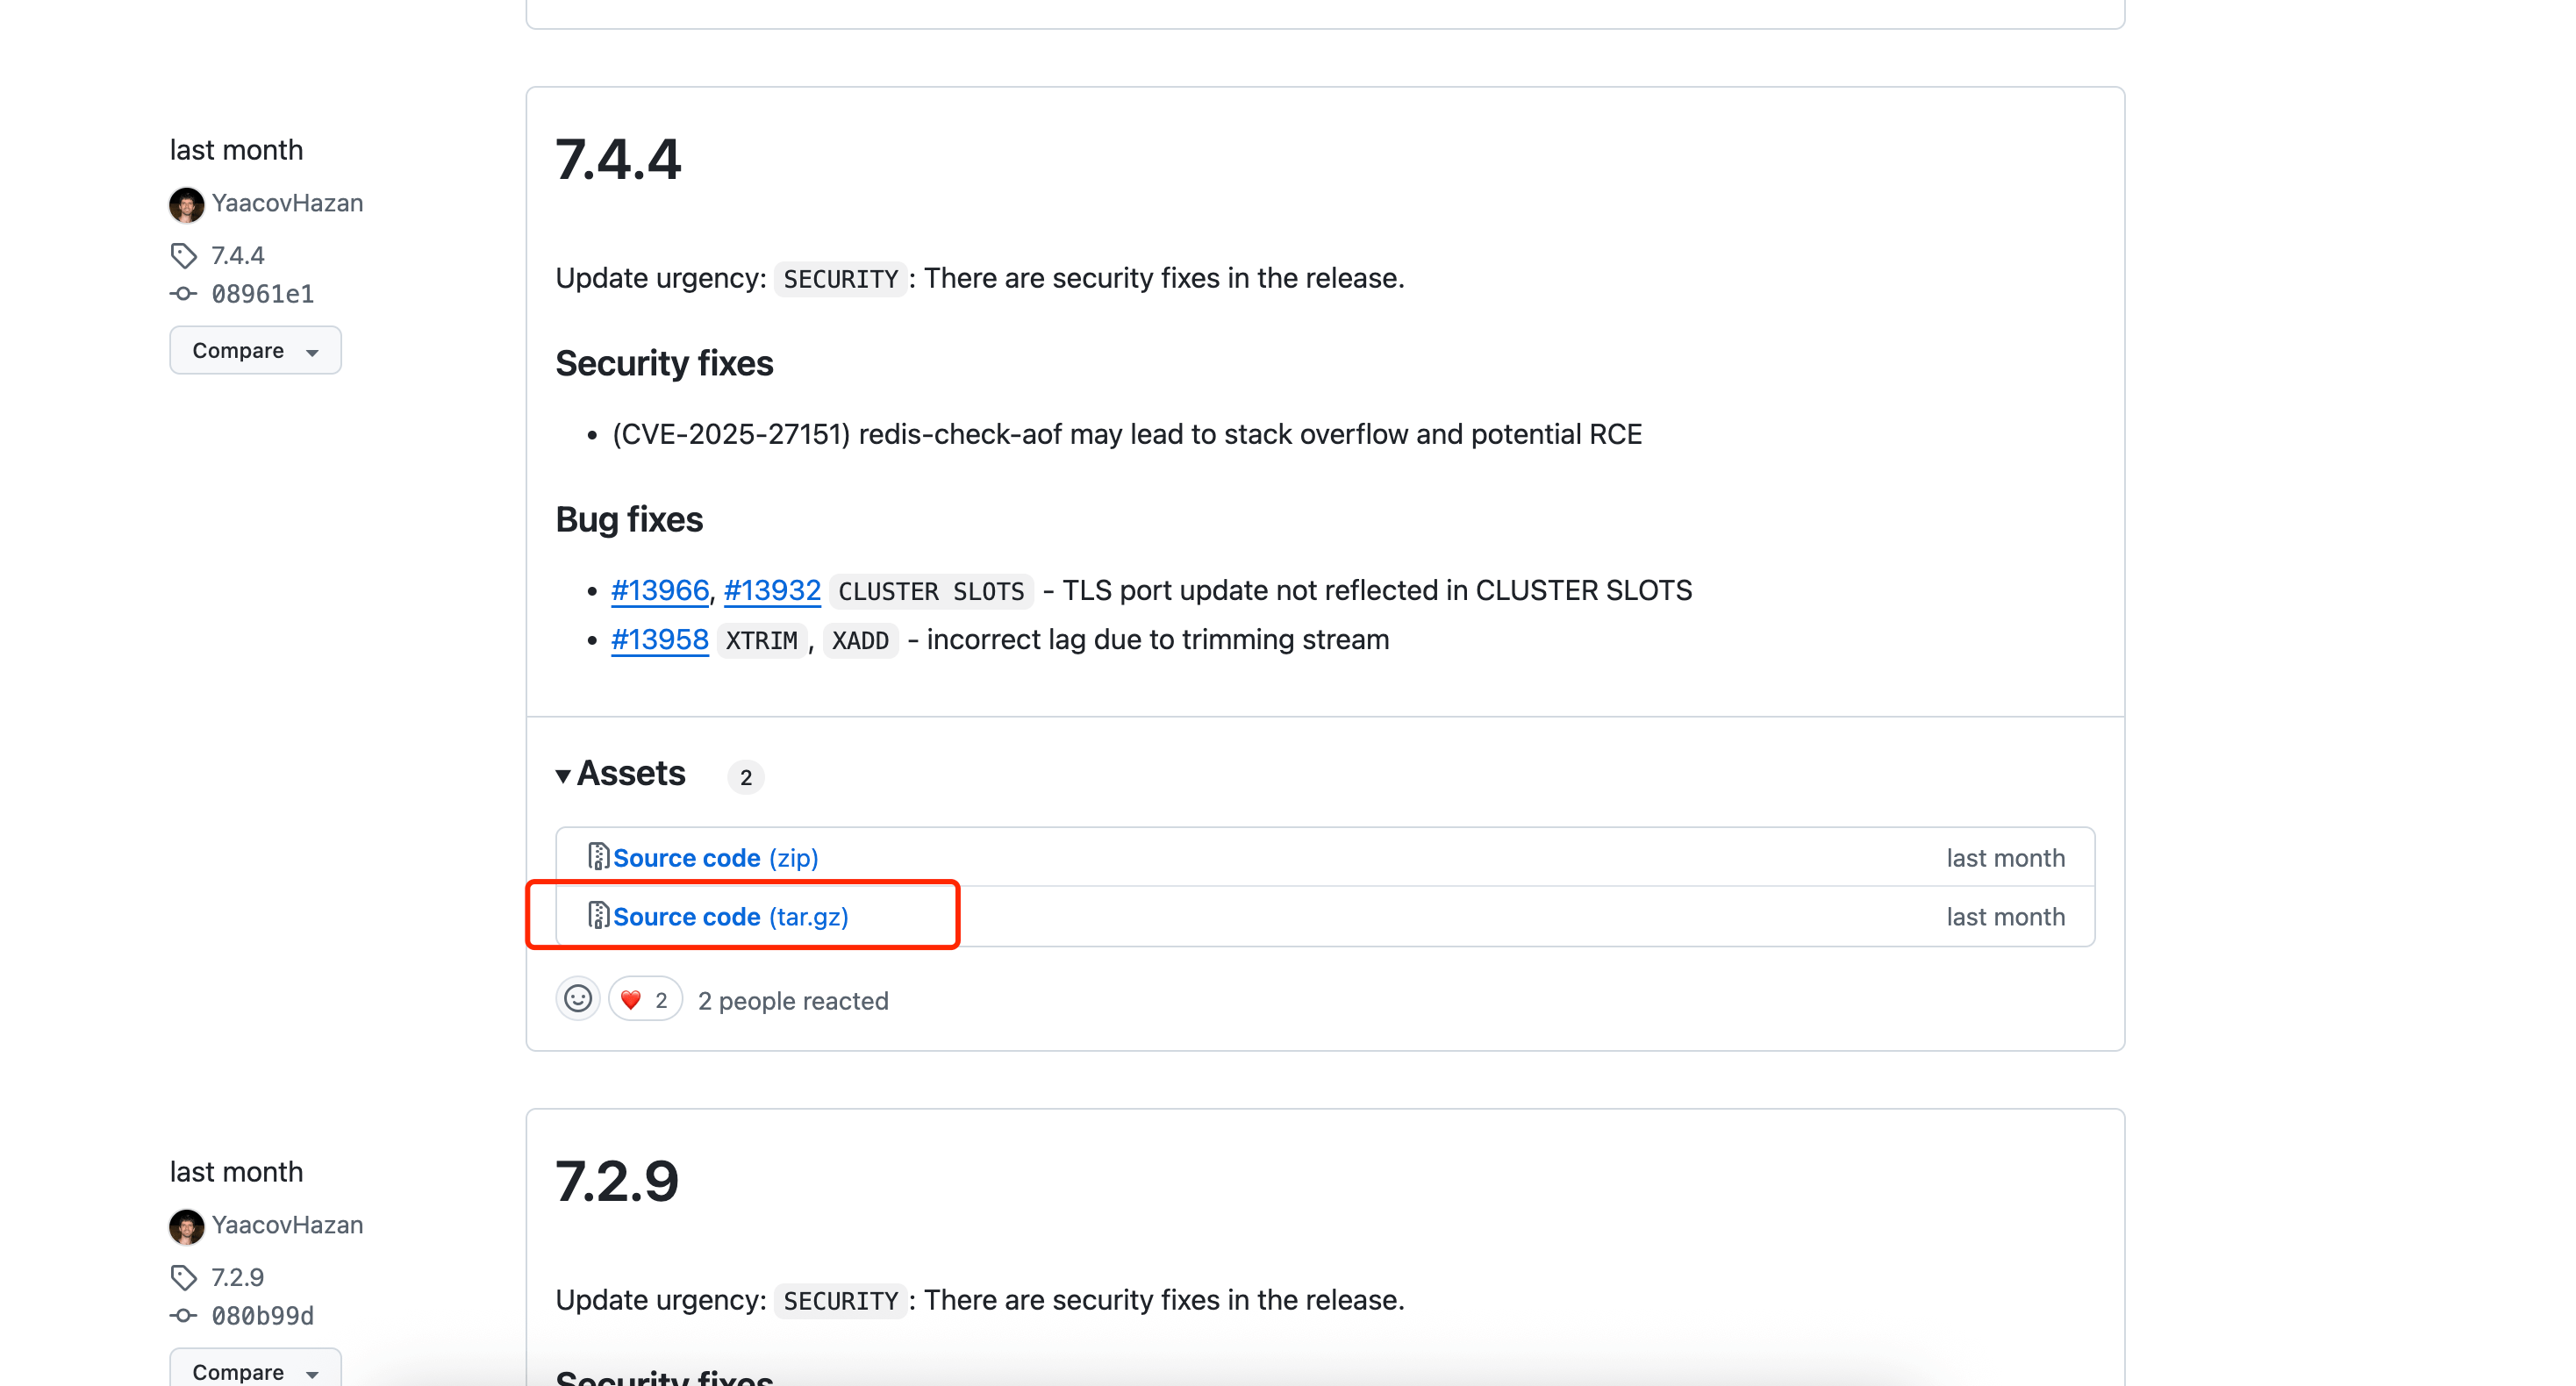
Task: Click the 'SECURITY' code label under 7.4.4
Action: pyautogui.click(x=841, y=279)
